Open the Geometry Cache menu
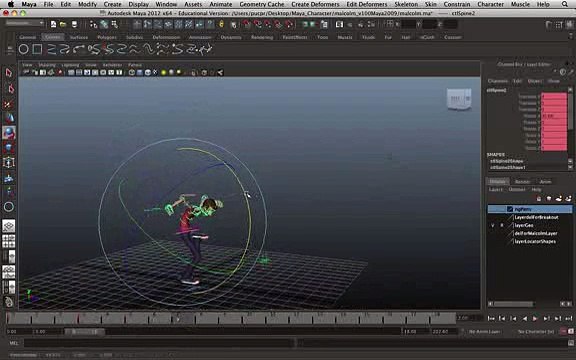 click(262, 4)
